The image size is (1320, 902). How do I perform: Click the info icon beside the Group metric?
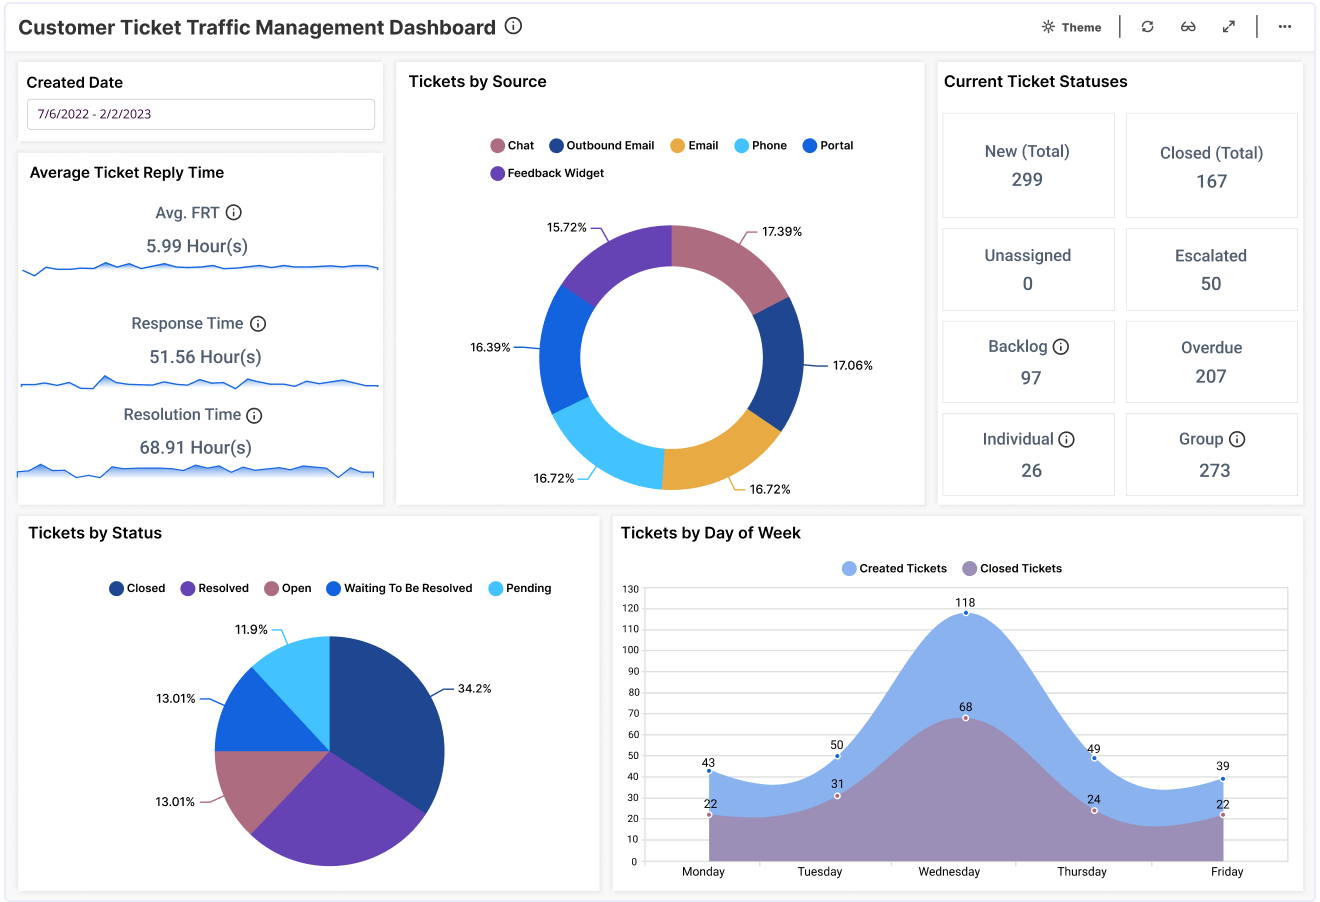1239,438
